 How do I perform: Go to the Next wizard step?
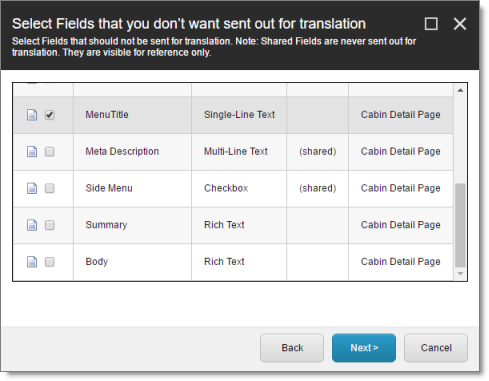[x=364, y=348]
